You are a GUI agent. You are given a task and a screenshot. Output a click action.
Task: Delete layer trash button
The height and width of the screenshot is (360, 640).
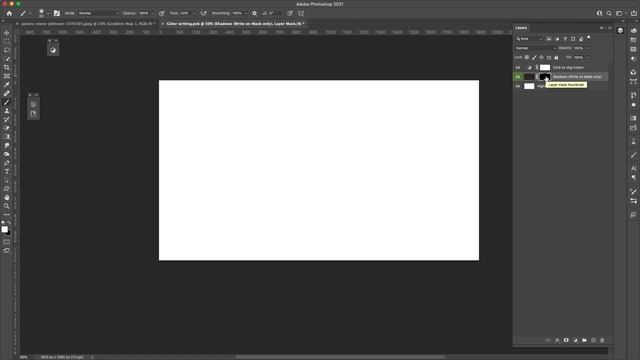pos(602,340)
